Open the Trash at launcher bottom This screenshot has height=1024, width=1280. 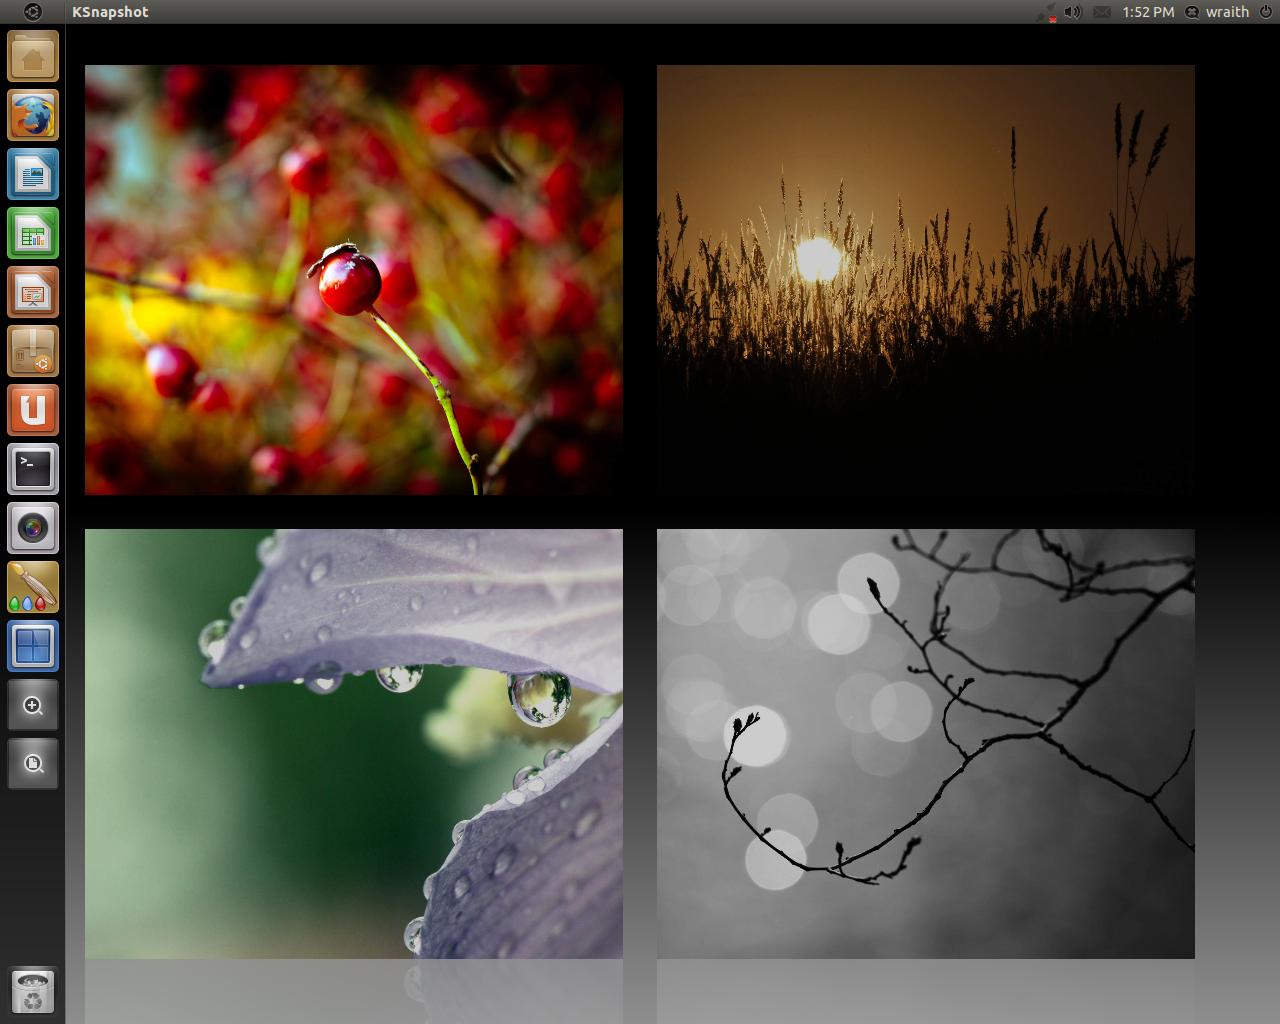33,992
